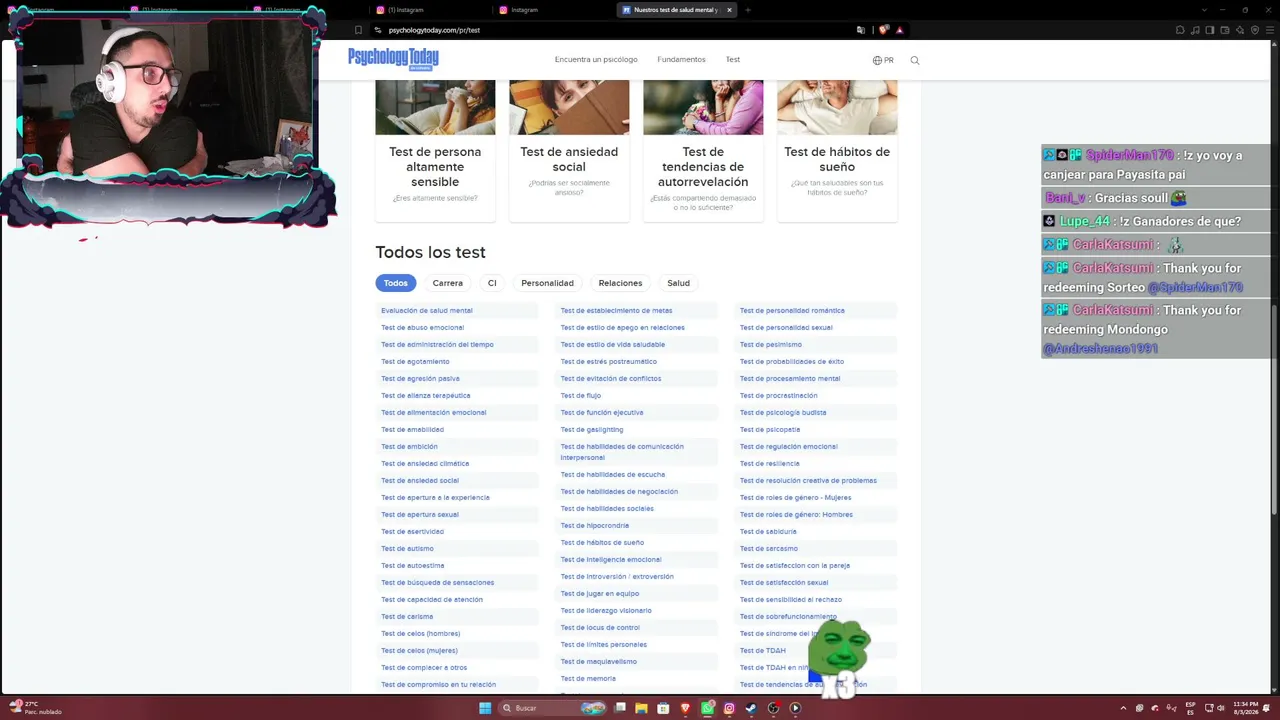
Task: Filter tests by Personalidad
Action: [547, 283]
